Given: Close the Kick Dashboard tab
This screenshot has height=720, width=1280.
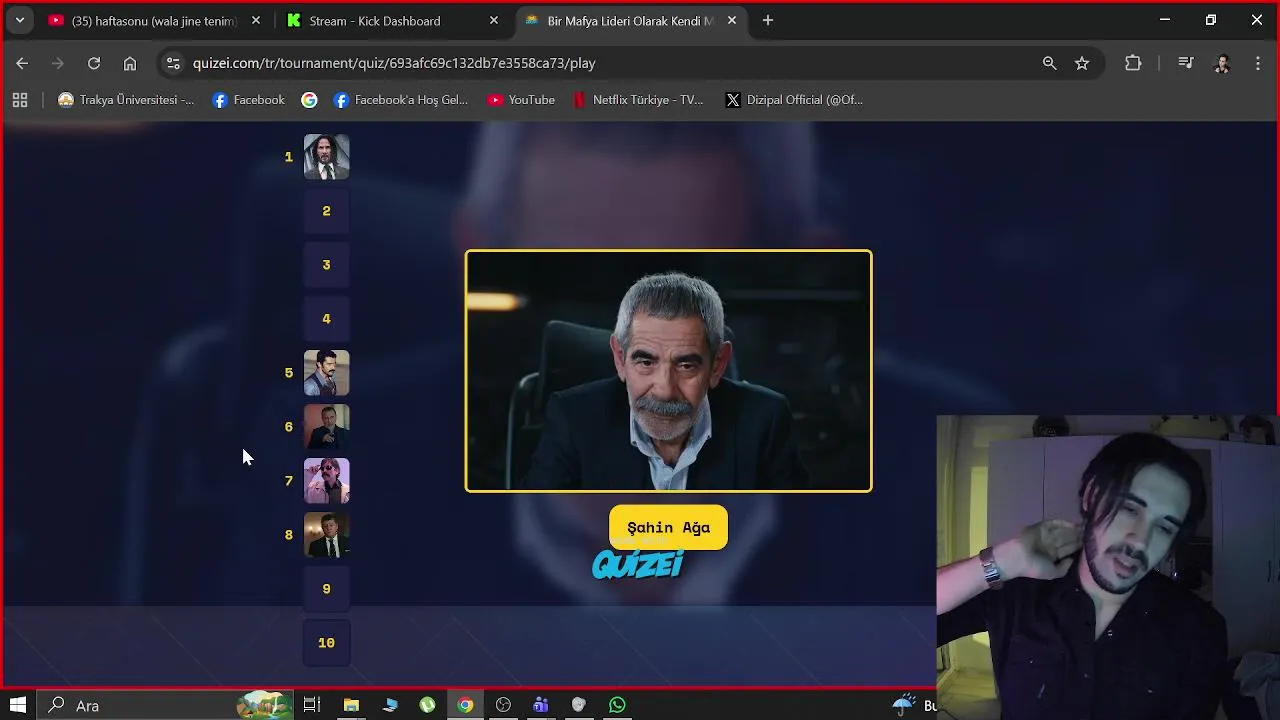Looking at the screenshot, I should (x=494, y=20).
